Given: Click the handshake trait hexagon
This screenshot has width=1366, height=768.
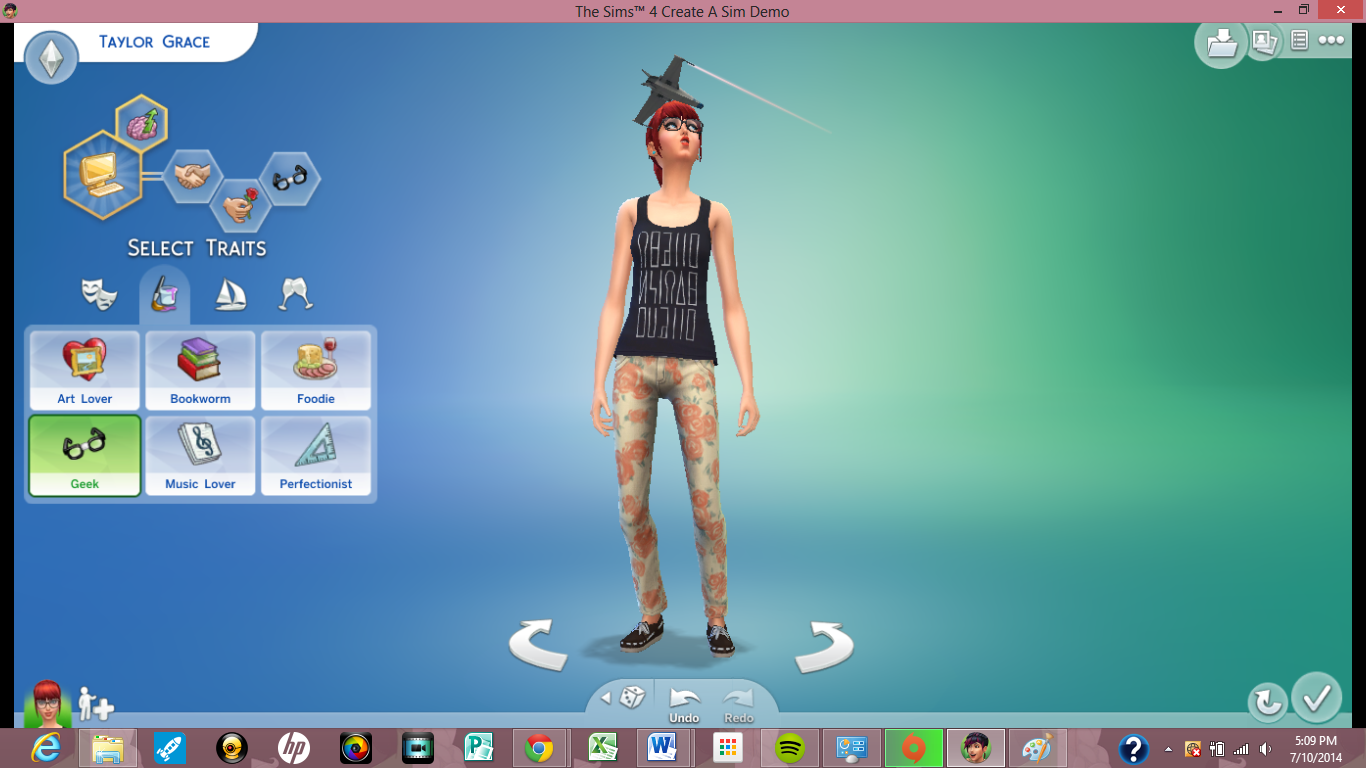Looking at the screenshot, I should [192, 176].
